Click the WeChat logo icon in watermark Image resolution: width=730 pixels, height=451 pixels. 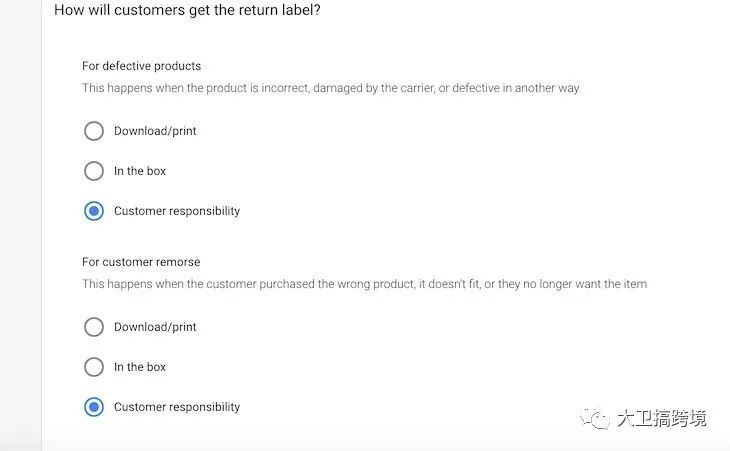[595, 418]
